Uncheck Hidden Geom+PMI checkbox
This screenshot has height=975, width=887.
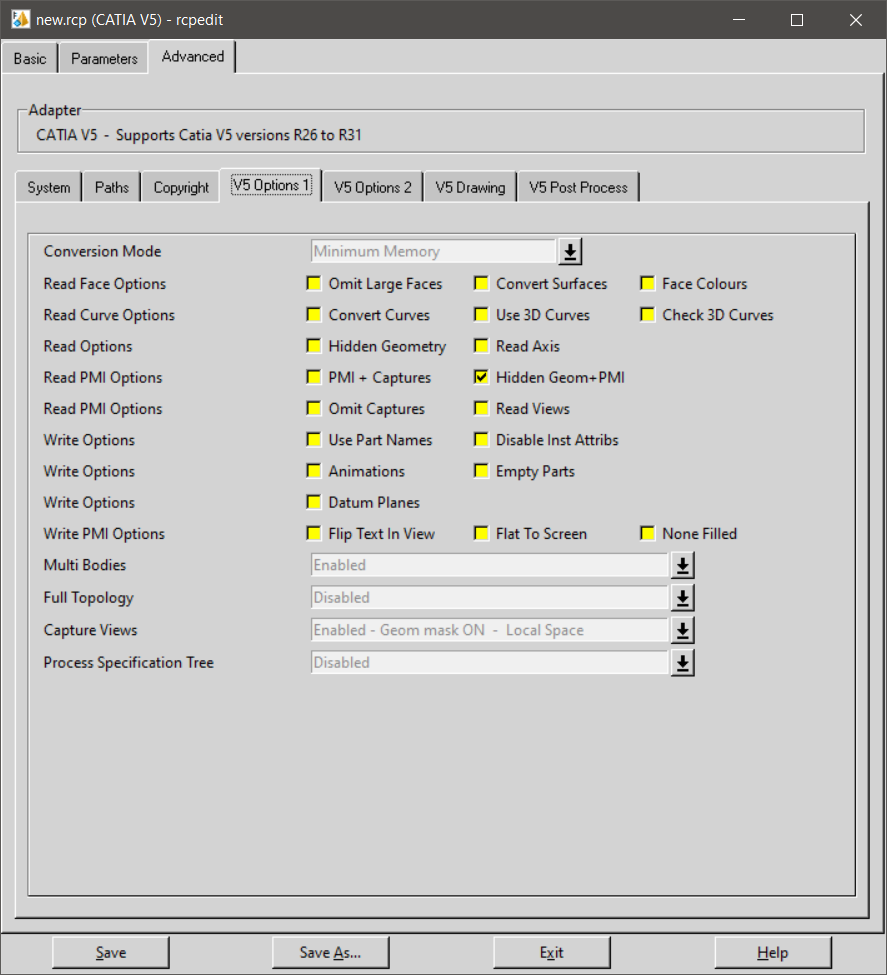[x=481, y=377]
